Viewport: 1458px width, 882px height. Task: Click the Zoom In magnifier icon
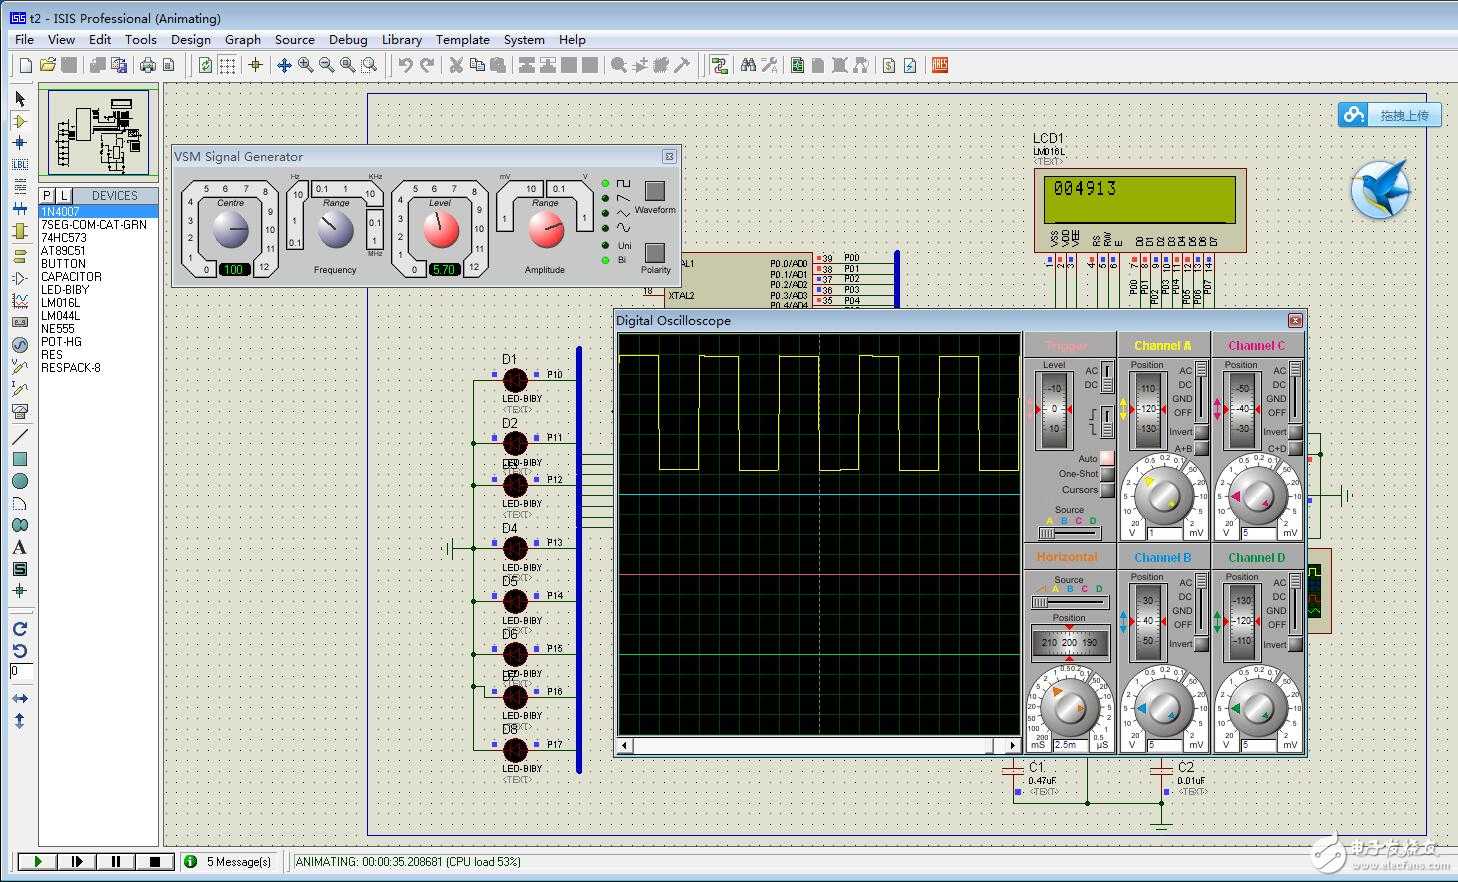(x=305, y=65)
